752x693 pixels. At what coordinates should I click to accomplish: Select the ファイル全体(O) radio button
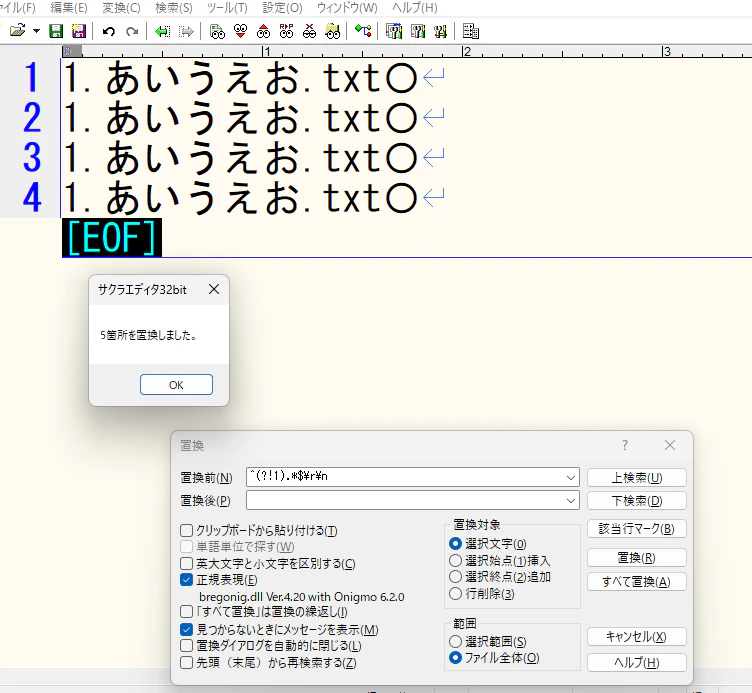(x=455, y=658)
